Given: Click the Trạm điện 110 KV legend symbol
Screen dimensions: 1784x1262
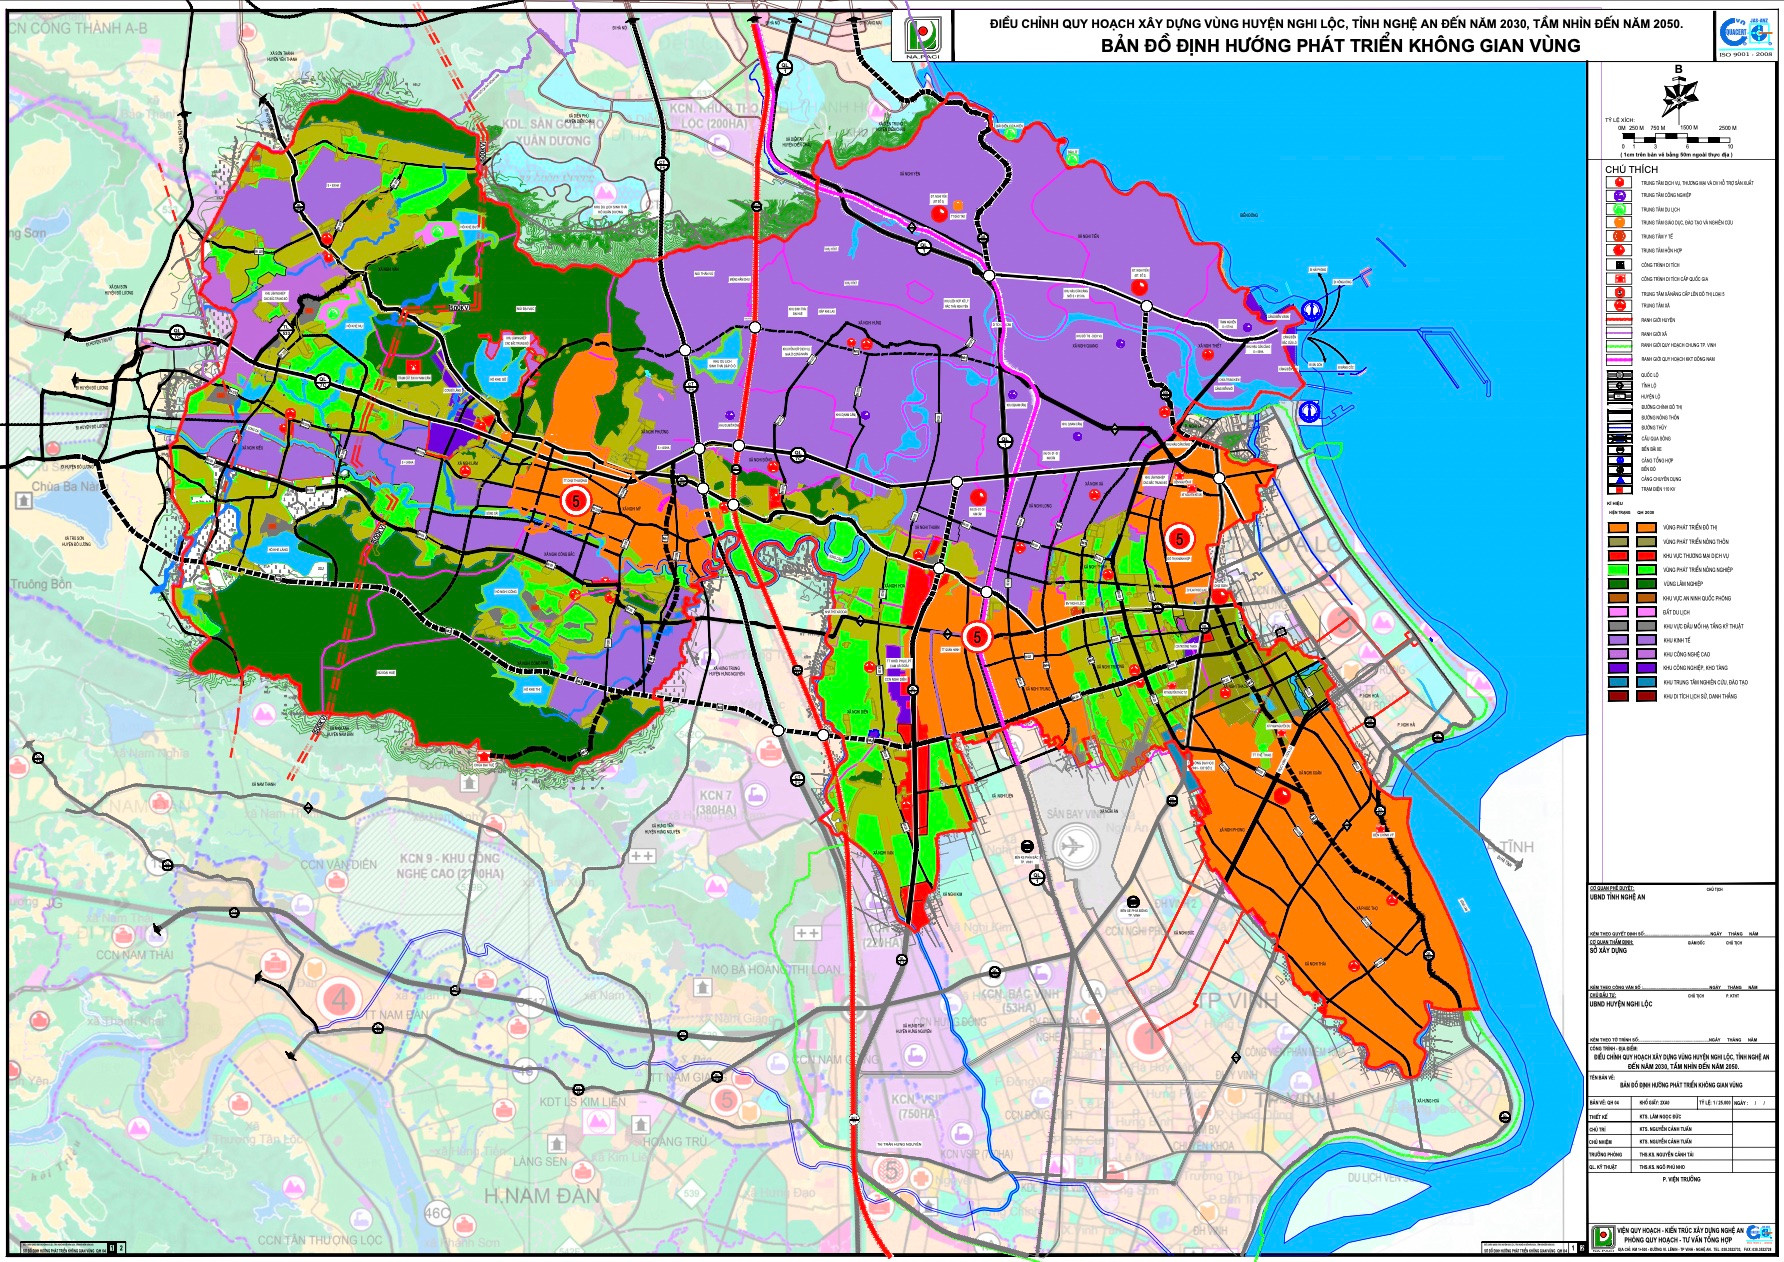Looking at the screenshot, I should 1619,489.
